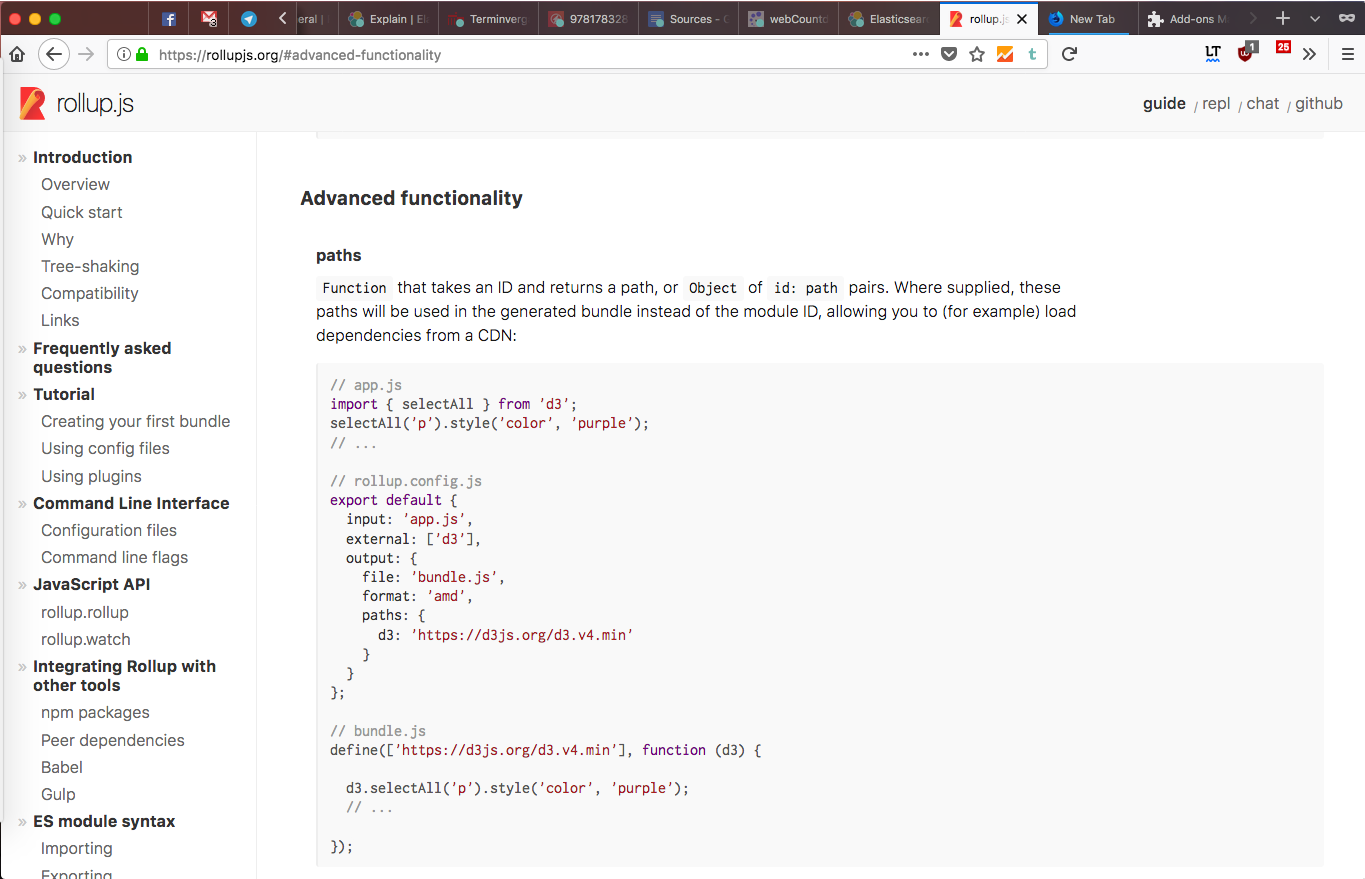This screenshot has width=1365, height=879.
Task: Open the 'repl' header link
Action: coord(1216,104)
